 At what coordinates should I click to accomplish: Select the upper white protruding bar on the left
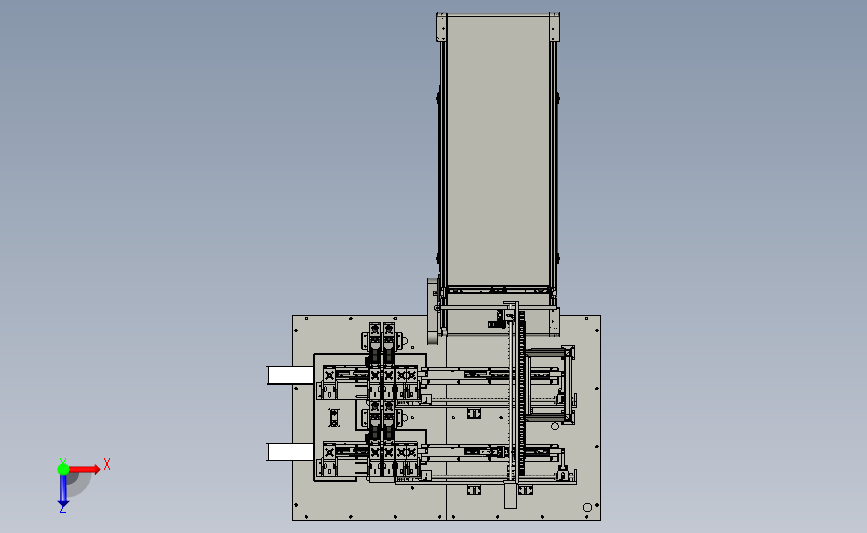pyautogui.click(x=290, y=375)
